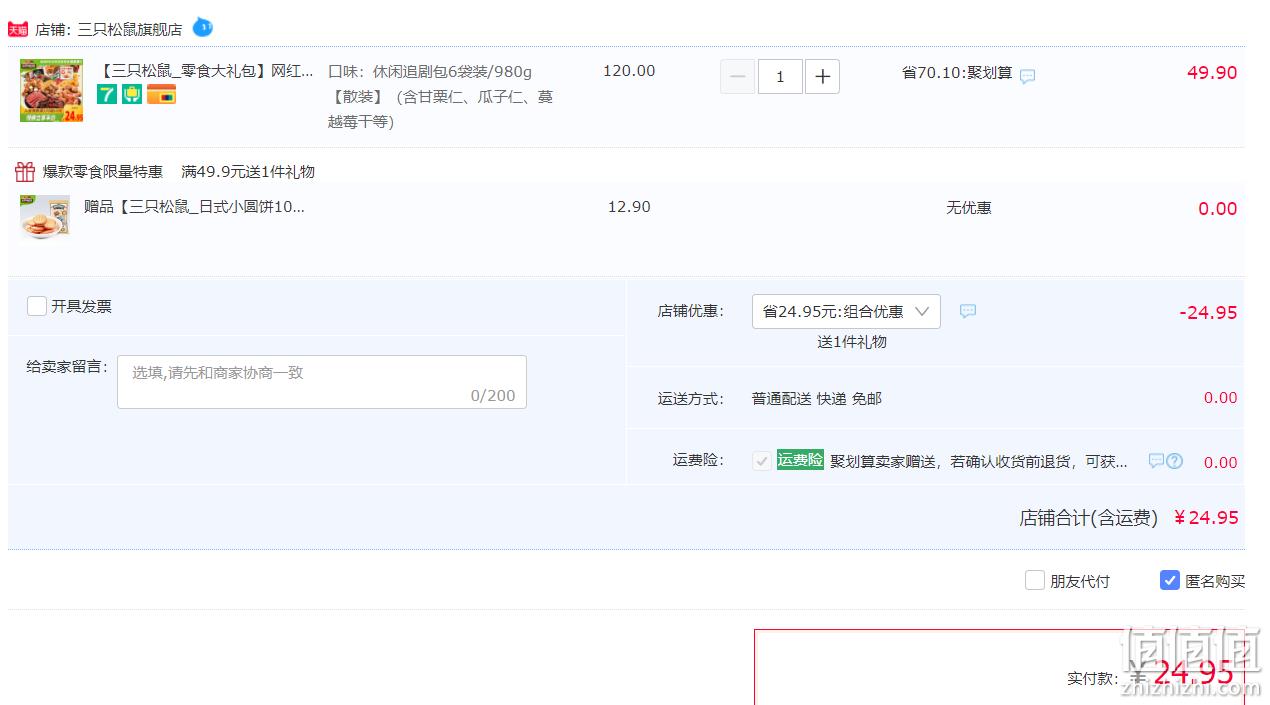Click the comment icon beside store discount dropdown
The width and height of the screenshot is (1270, 705).
click(968, 311)
